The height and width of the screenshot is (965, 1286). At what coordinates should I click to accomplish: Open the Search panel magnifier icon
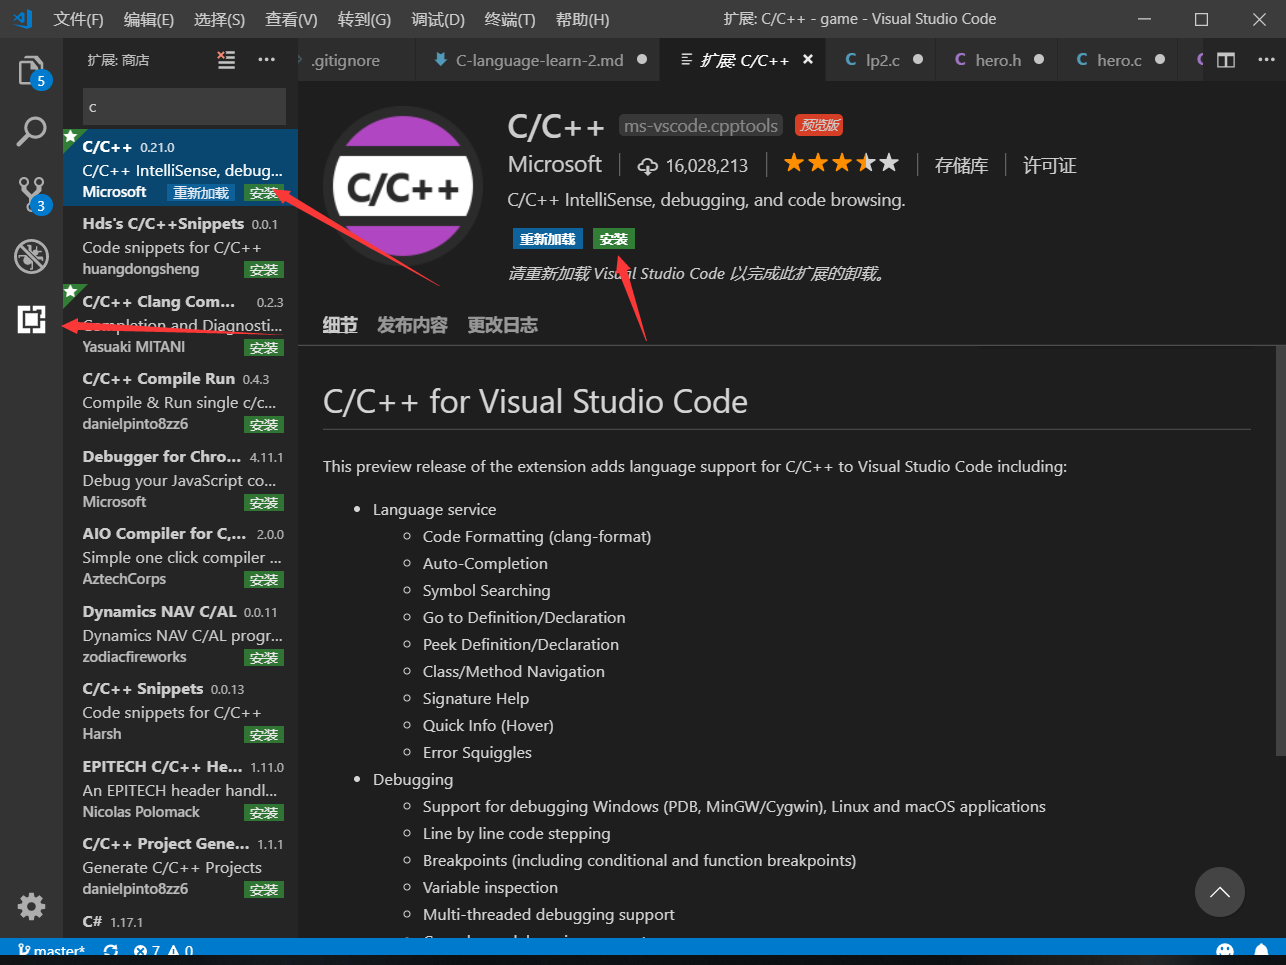31,131
